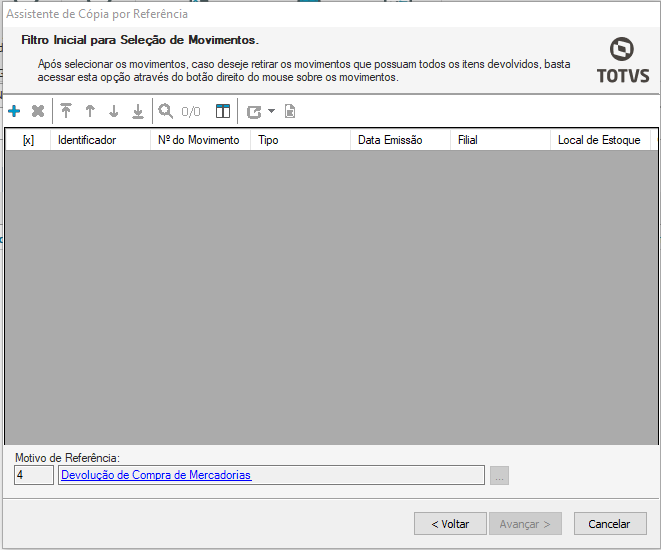Click the Motivo de Referência code field
Screen dimensions: 661x550
click(x=34, y=475)
